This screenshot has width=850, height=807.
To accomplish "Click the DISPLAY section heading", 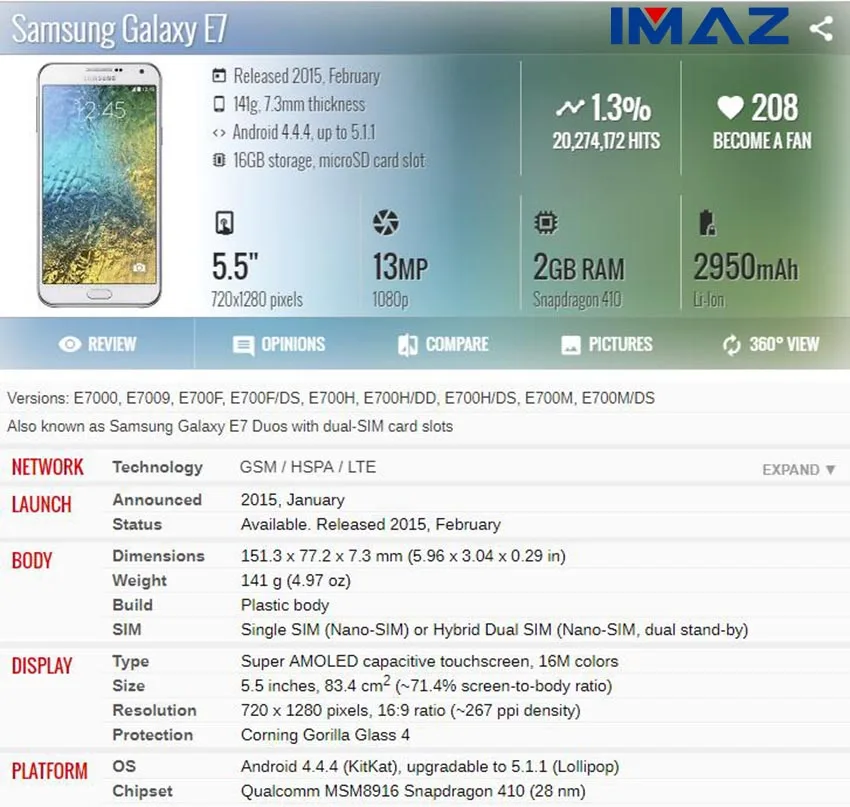I will 42,666.
